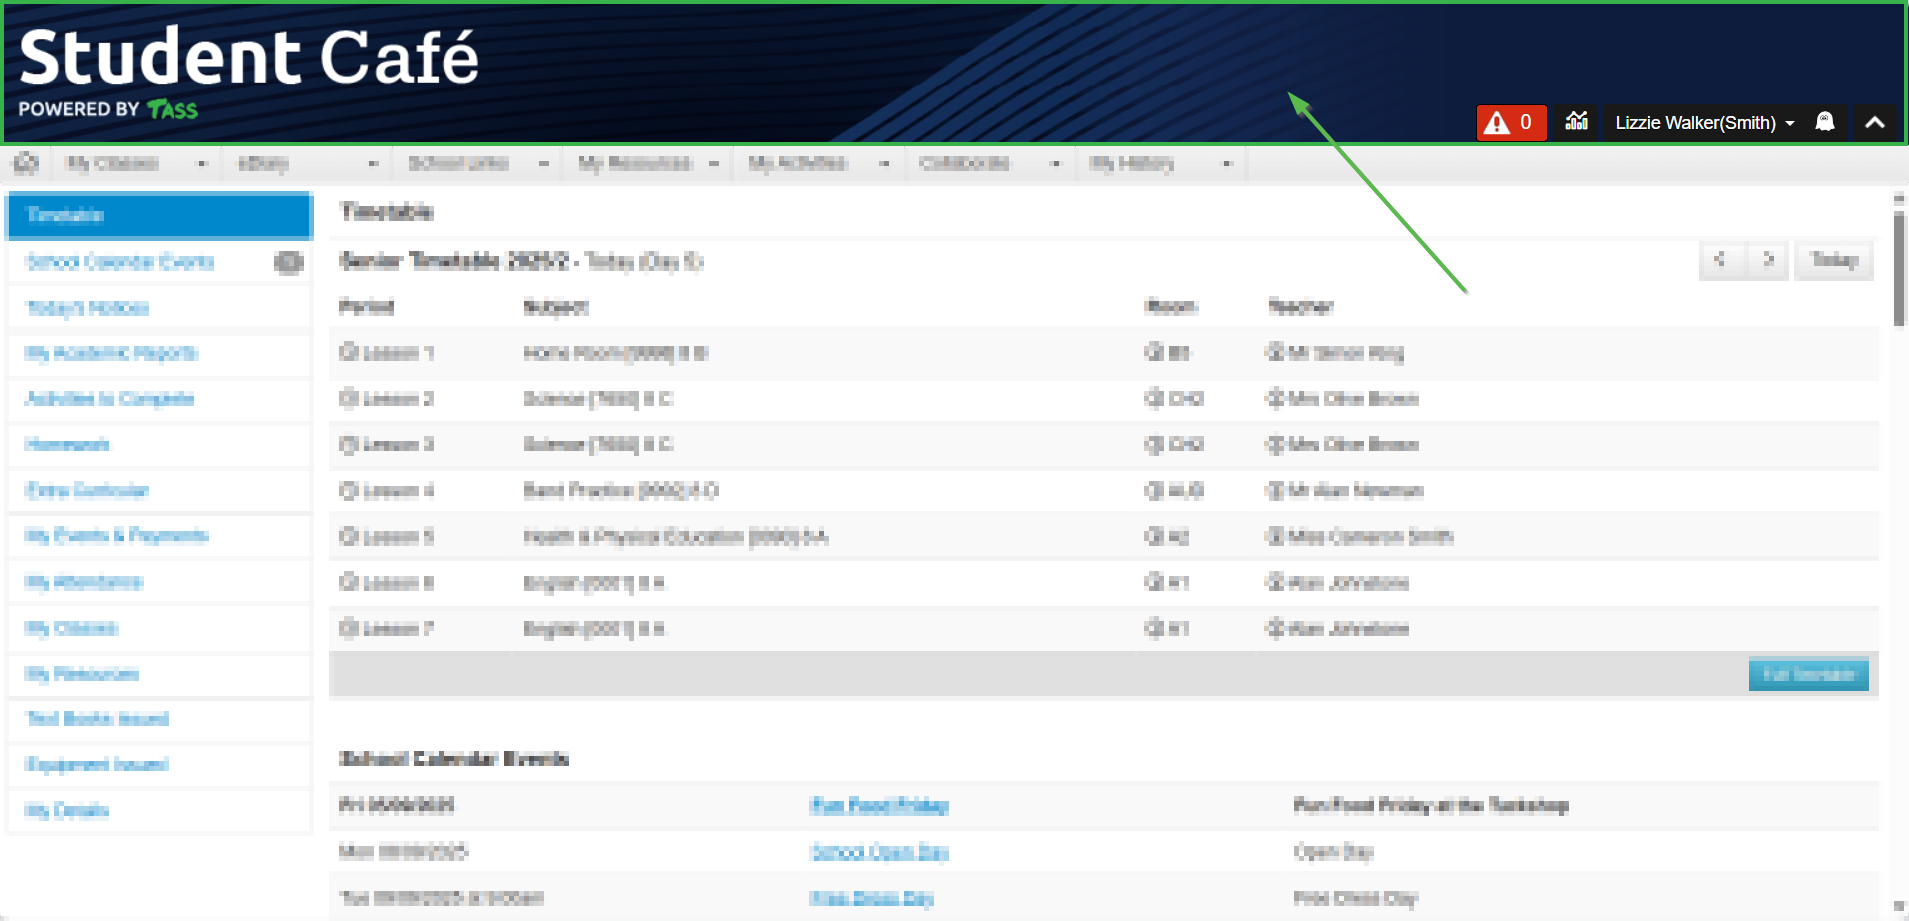The height and width of the screenshot is (921, 1909).
Task: Click the home icon in the menu bar
Action: point(26,164)
